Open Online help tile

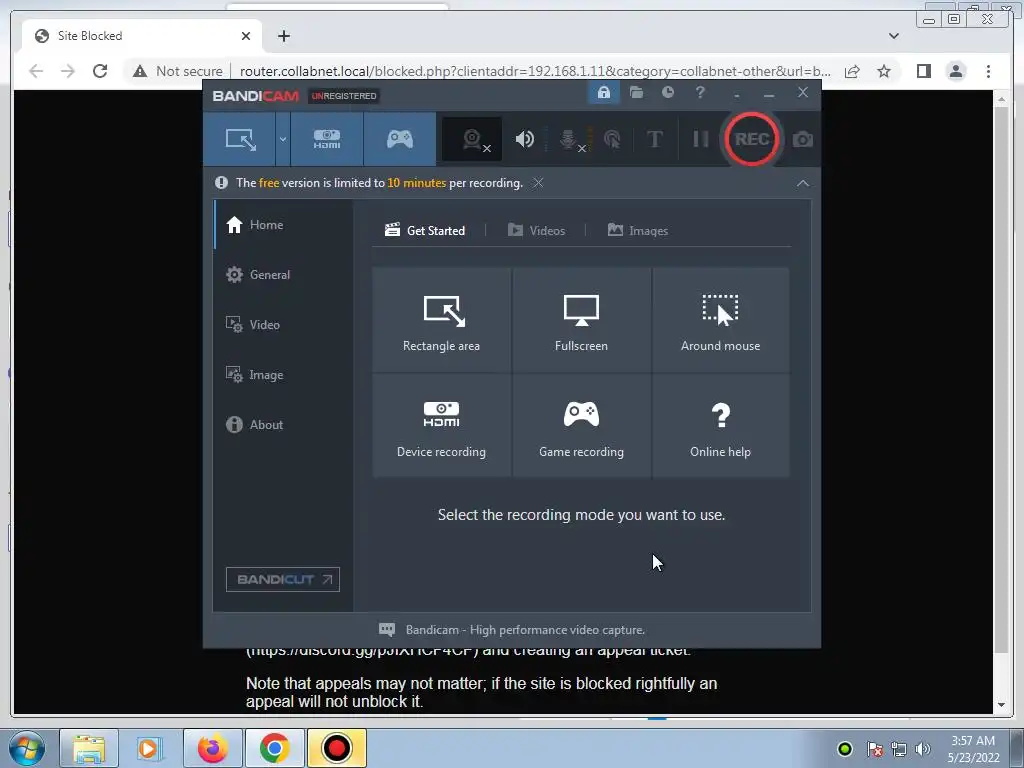pyautogui.click(x=720, y=426)
